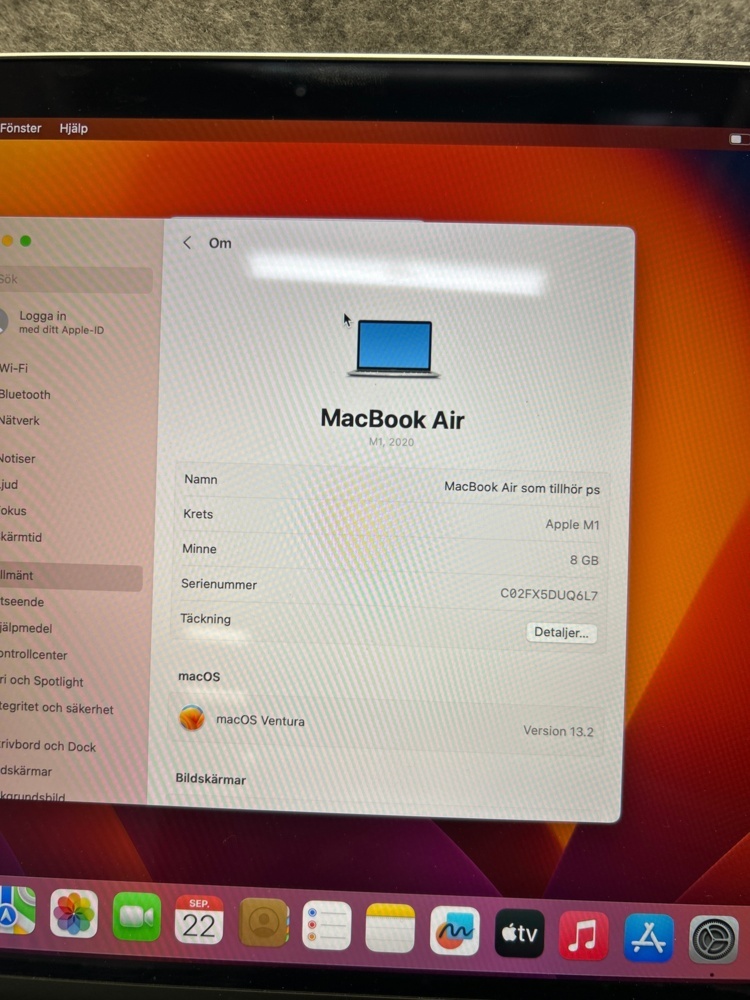Open the App Store in the Dock
The width and height of the screenshot is (750, 1000).
click(649, 938)
